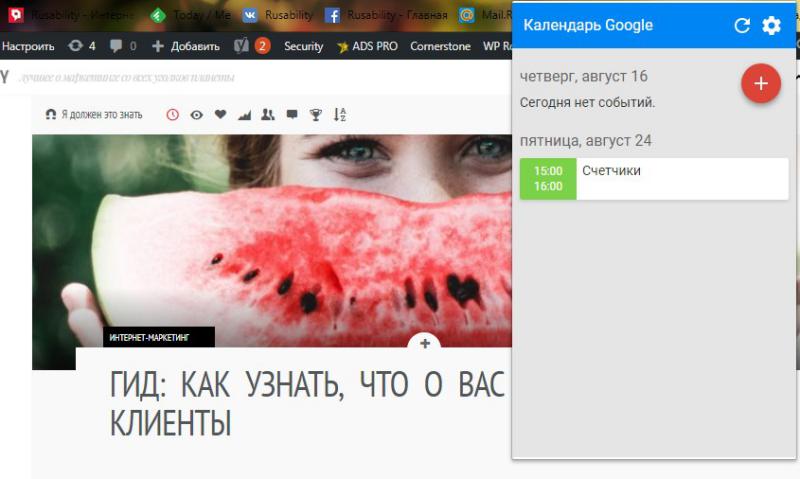Open the ИНТЕРНЕТ-МАРКЕТИНГ category label
The height and width of the screenshot is (479, 800).
click(x=159, y=337)
